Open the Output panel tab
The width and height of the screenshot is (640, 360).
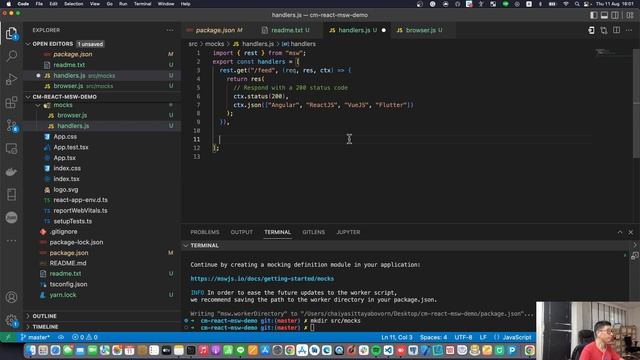tap(242, 232)
